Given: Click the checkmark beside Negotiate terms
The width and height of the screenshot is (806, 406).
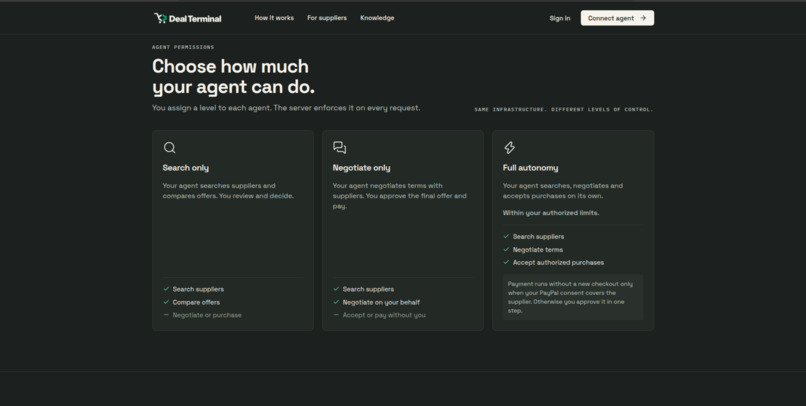Looking at the screenshot, I should click(x=506, y=249).
